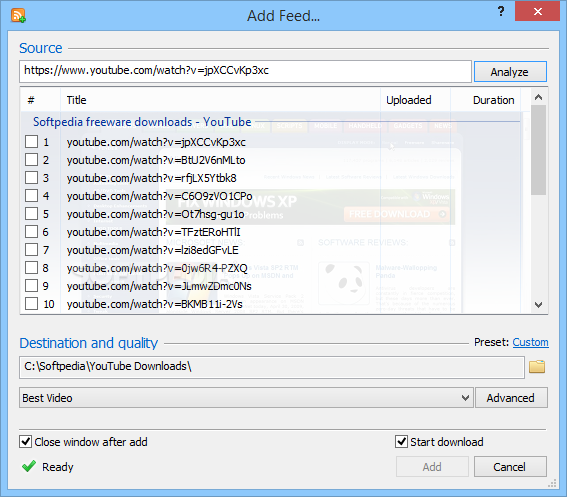The width and height of the screenshot is (567, 497).
Task: Sort list by Duration column header
Action: (x=485, y=100)
